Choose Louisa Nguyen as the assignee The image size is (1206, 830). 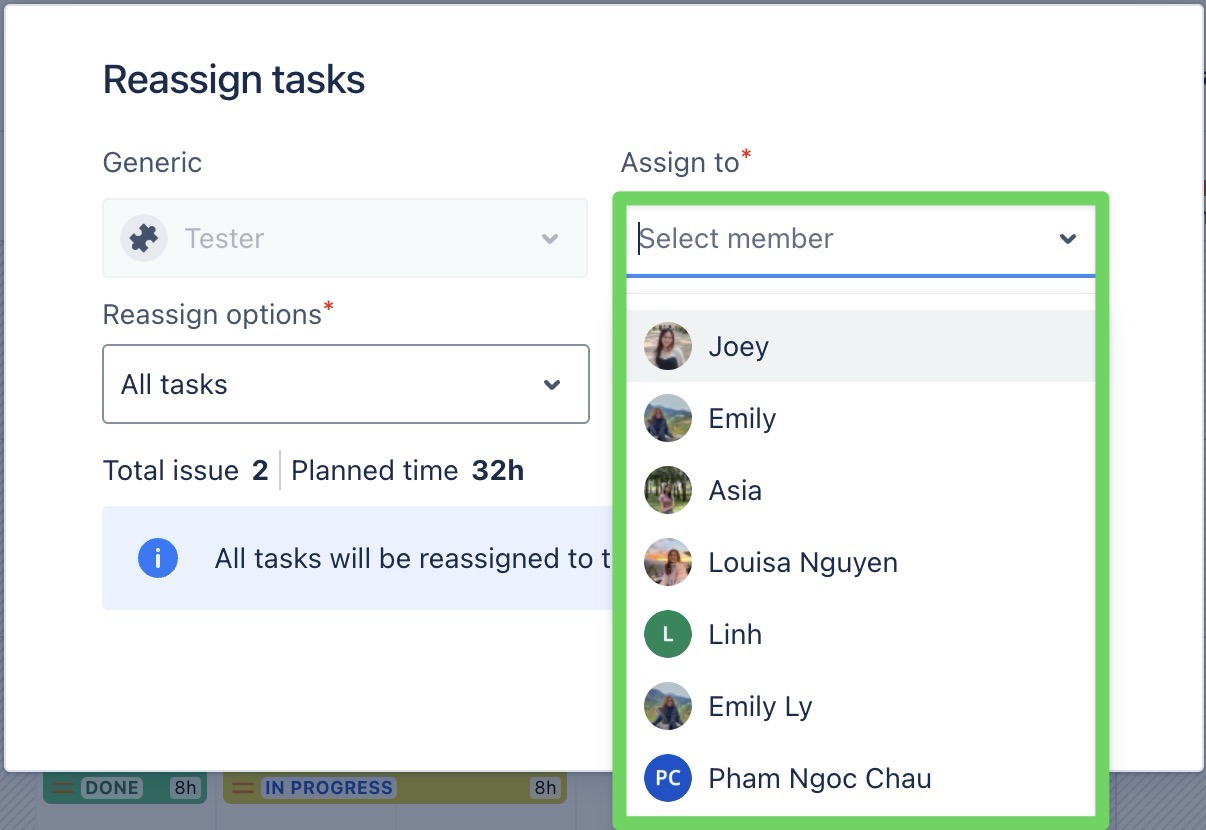(x=803, y=562)
